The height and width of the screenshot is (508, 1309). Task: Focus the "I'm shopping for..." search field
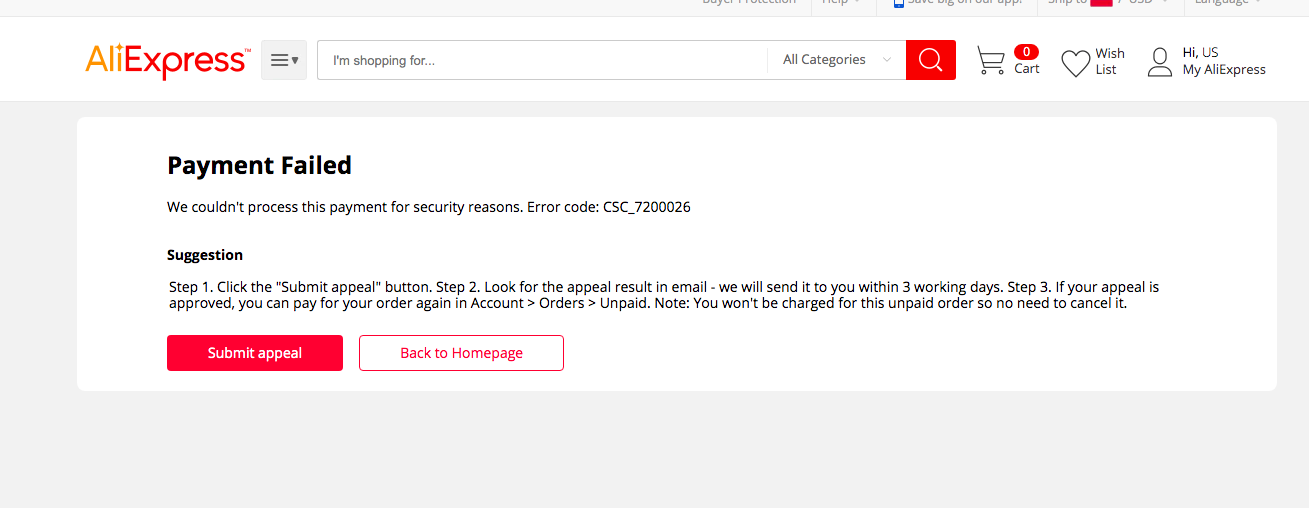pos(542,60)
